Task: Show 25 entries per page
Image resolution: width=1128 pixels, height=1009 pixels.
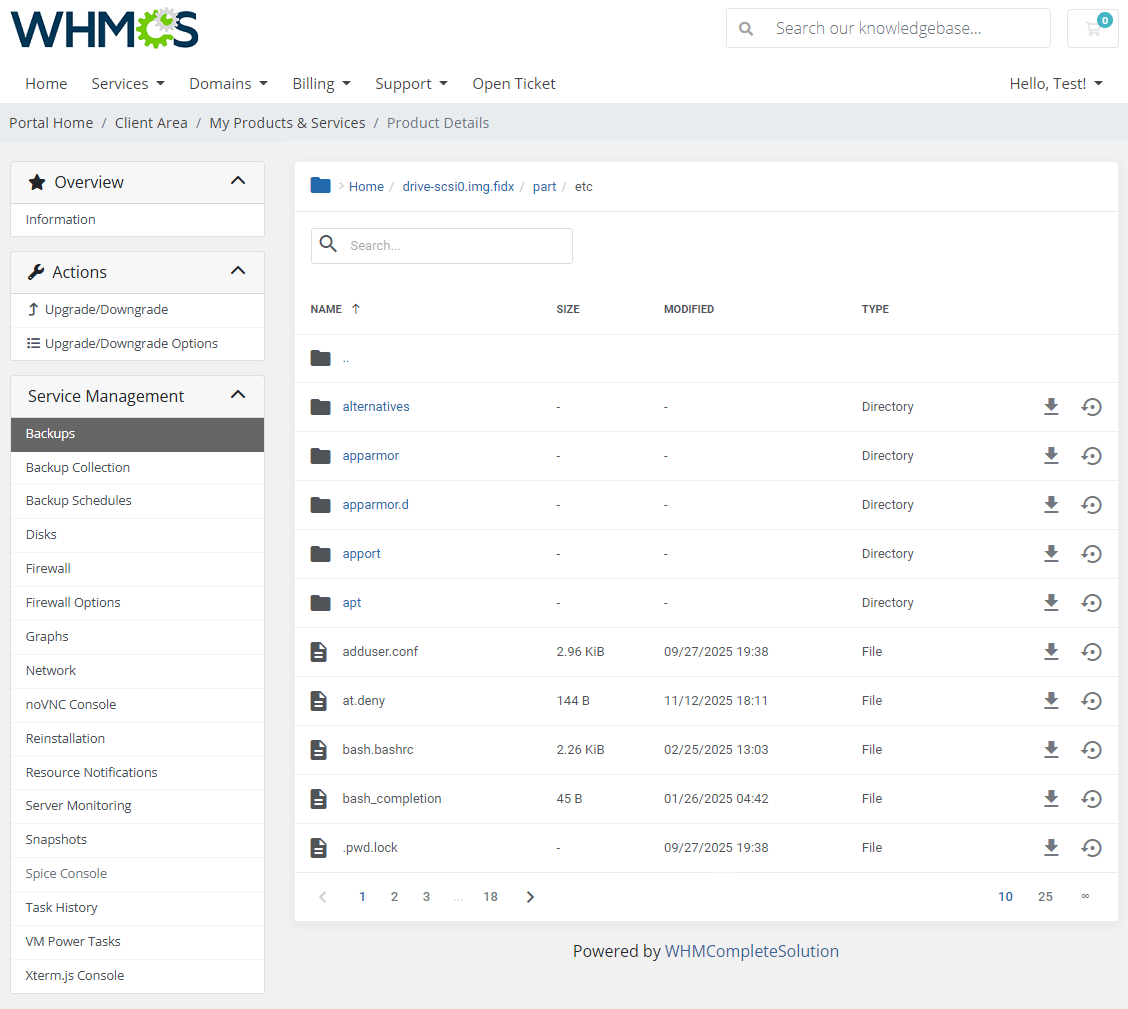Action: 1045,897
